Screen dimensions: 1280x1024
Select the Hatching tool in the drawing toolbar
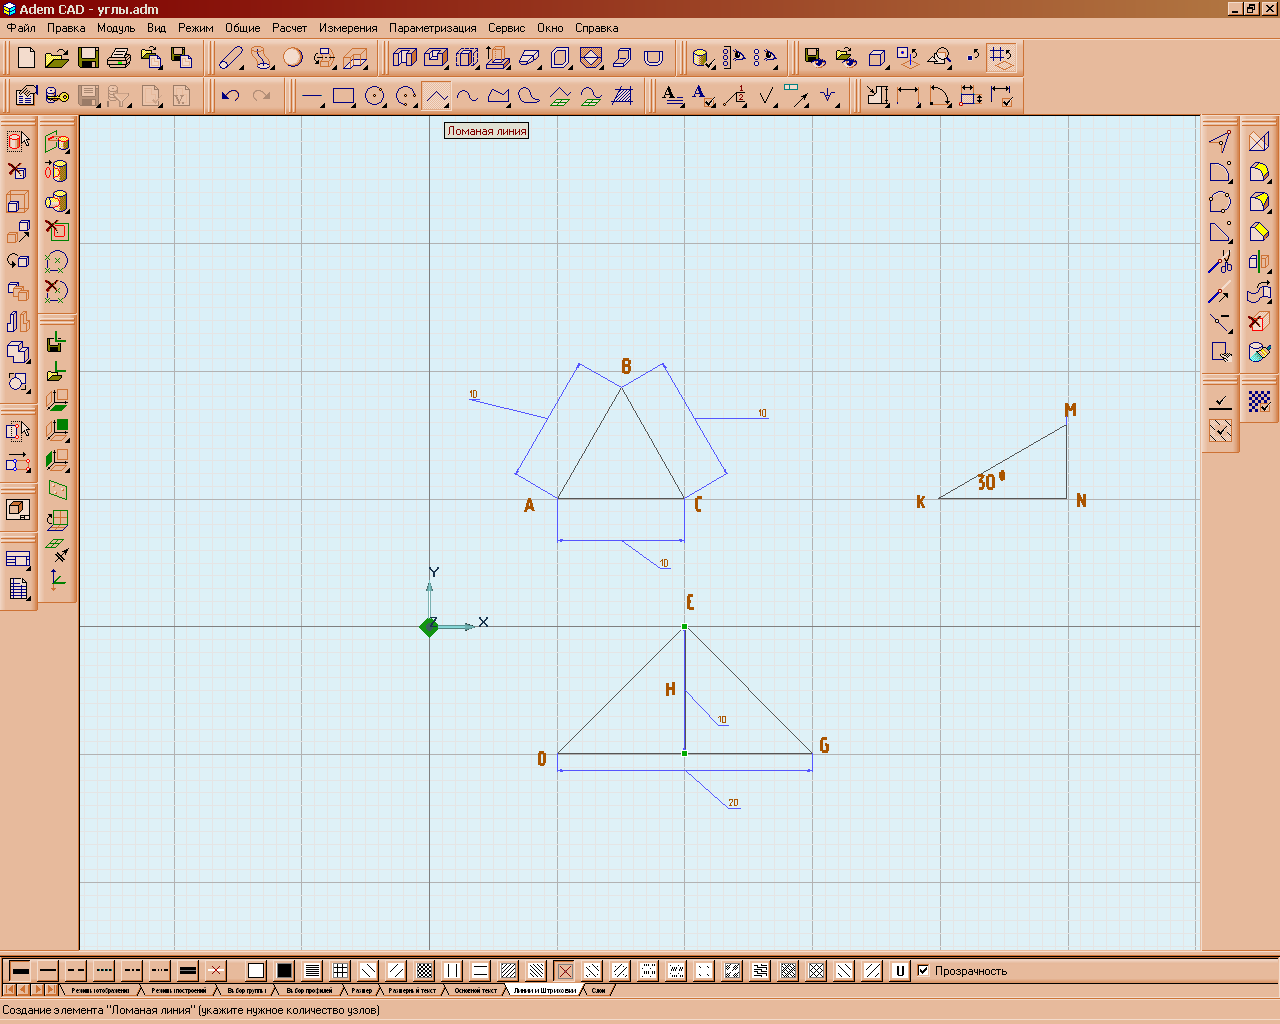click(x=622, y=96)
